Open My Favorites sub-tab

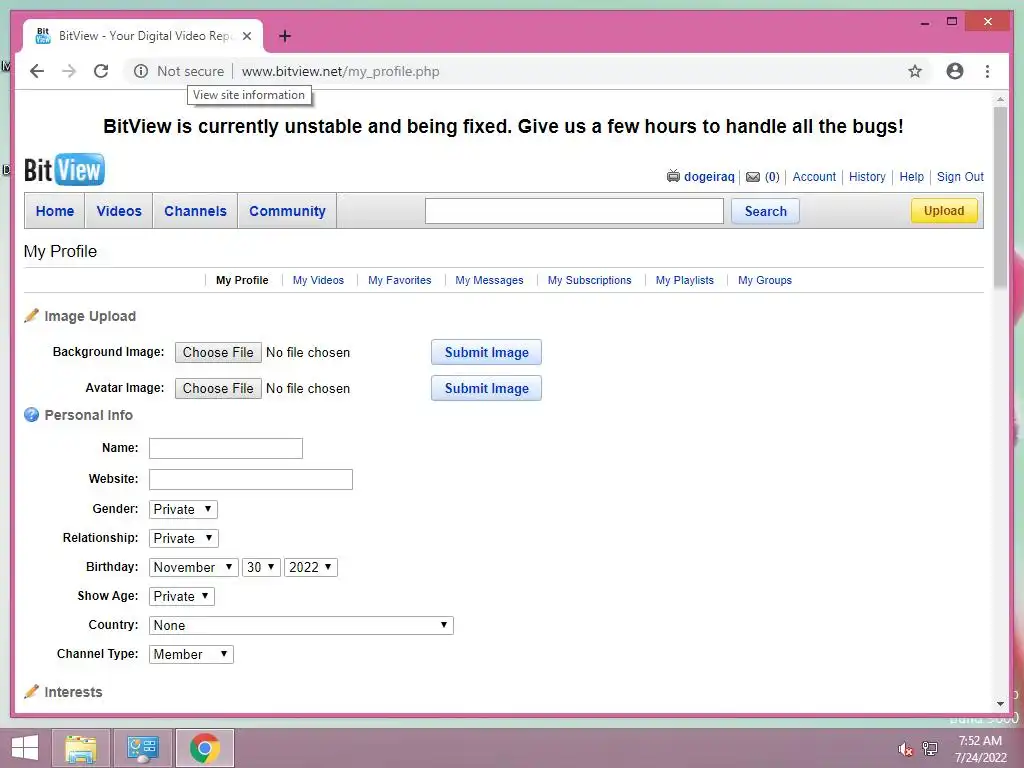click(x=400, y=280)
